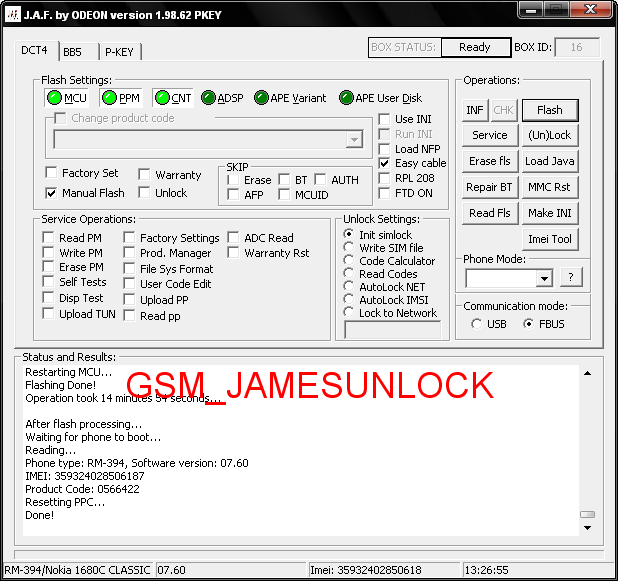Uncheck the Manual Flash checkbox
Screen dimensions: 618x581
coord(52,193)
